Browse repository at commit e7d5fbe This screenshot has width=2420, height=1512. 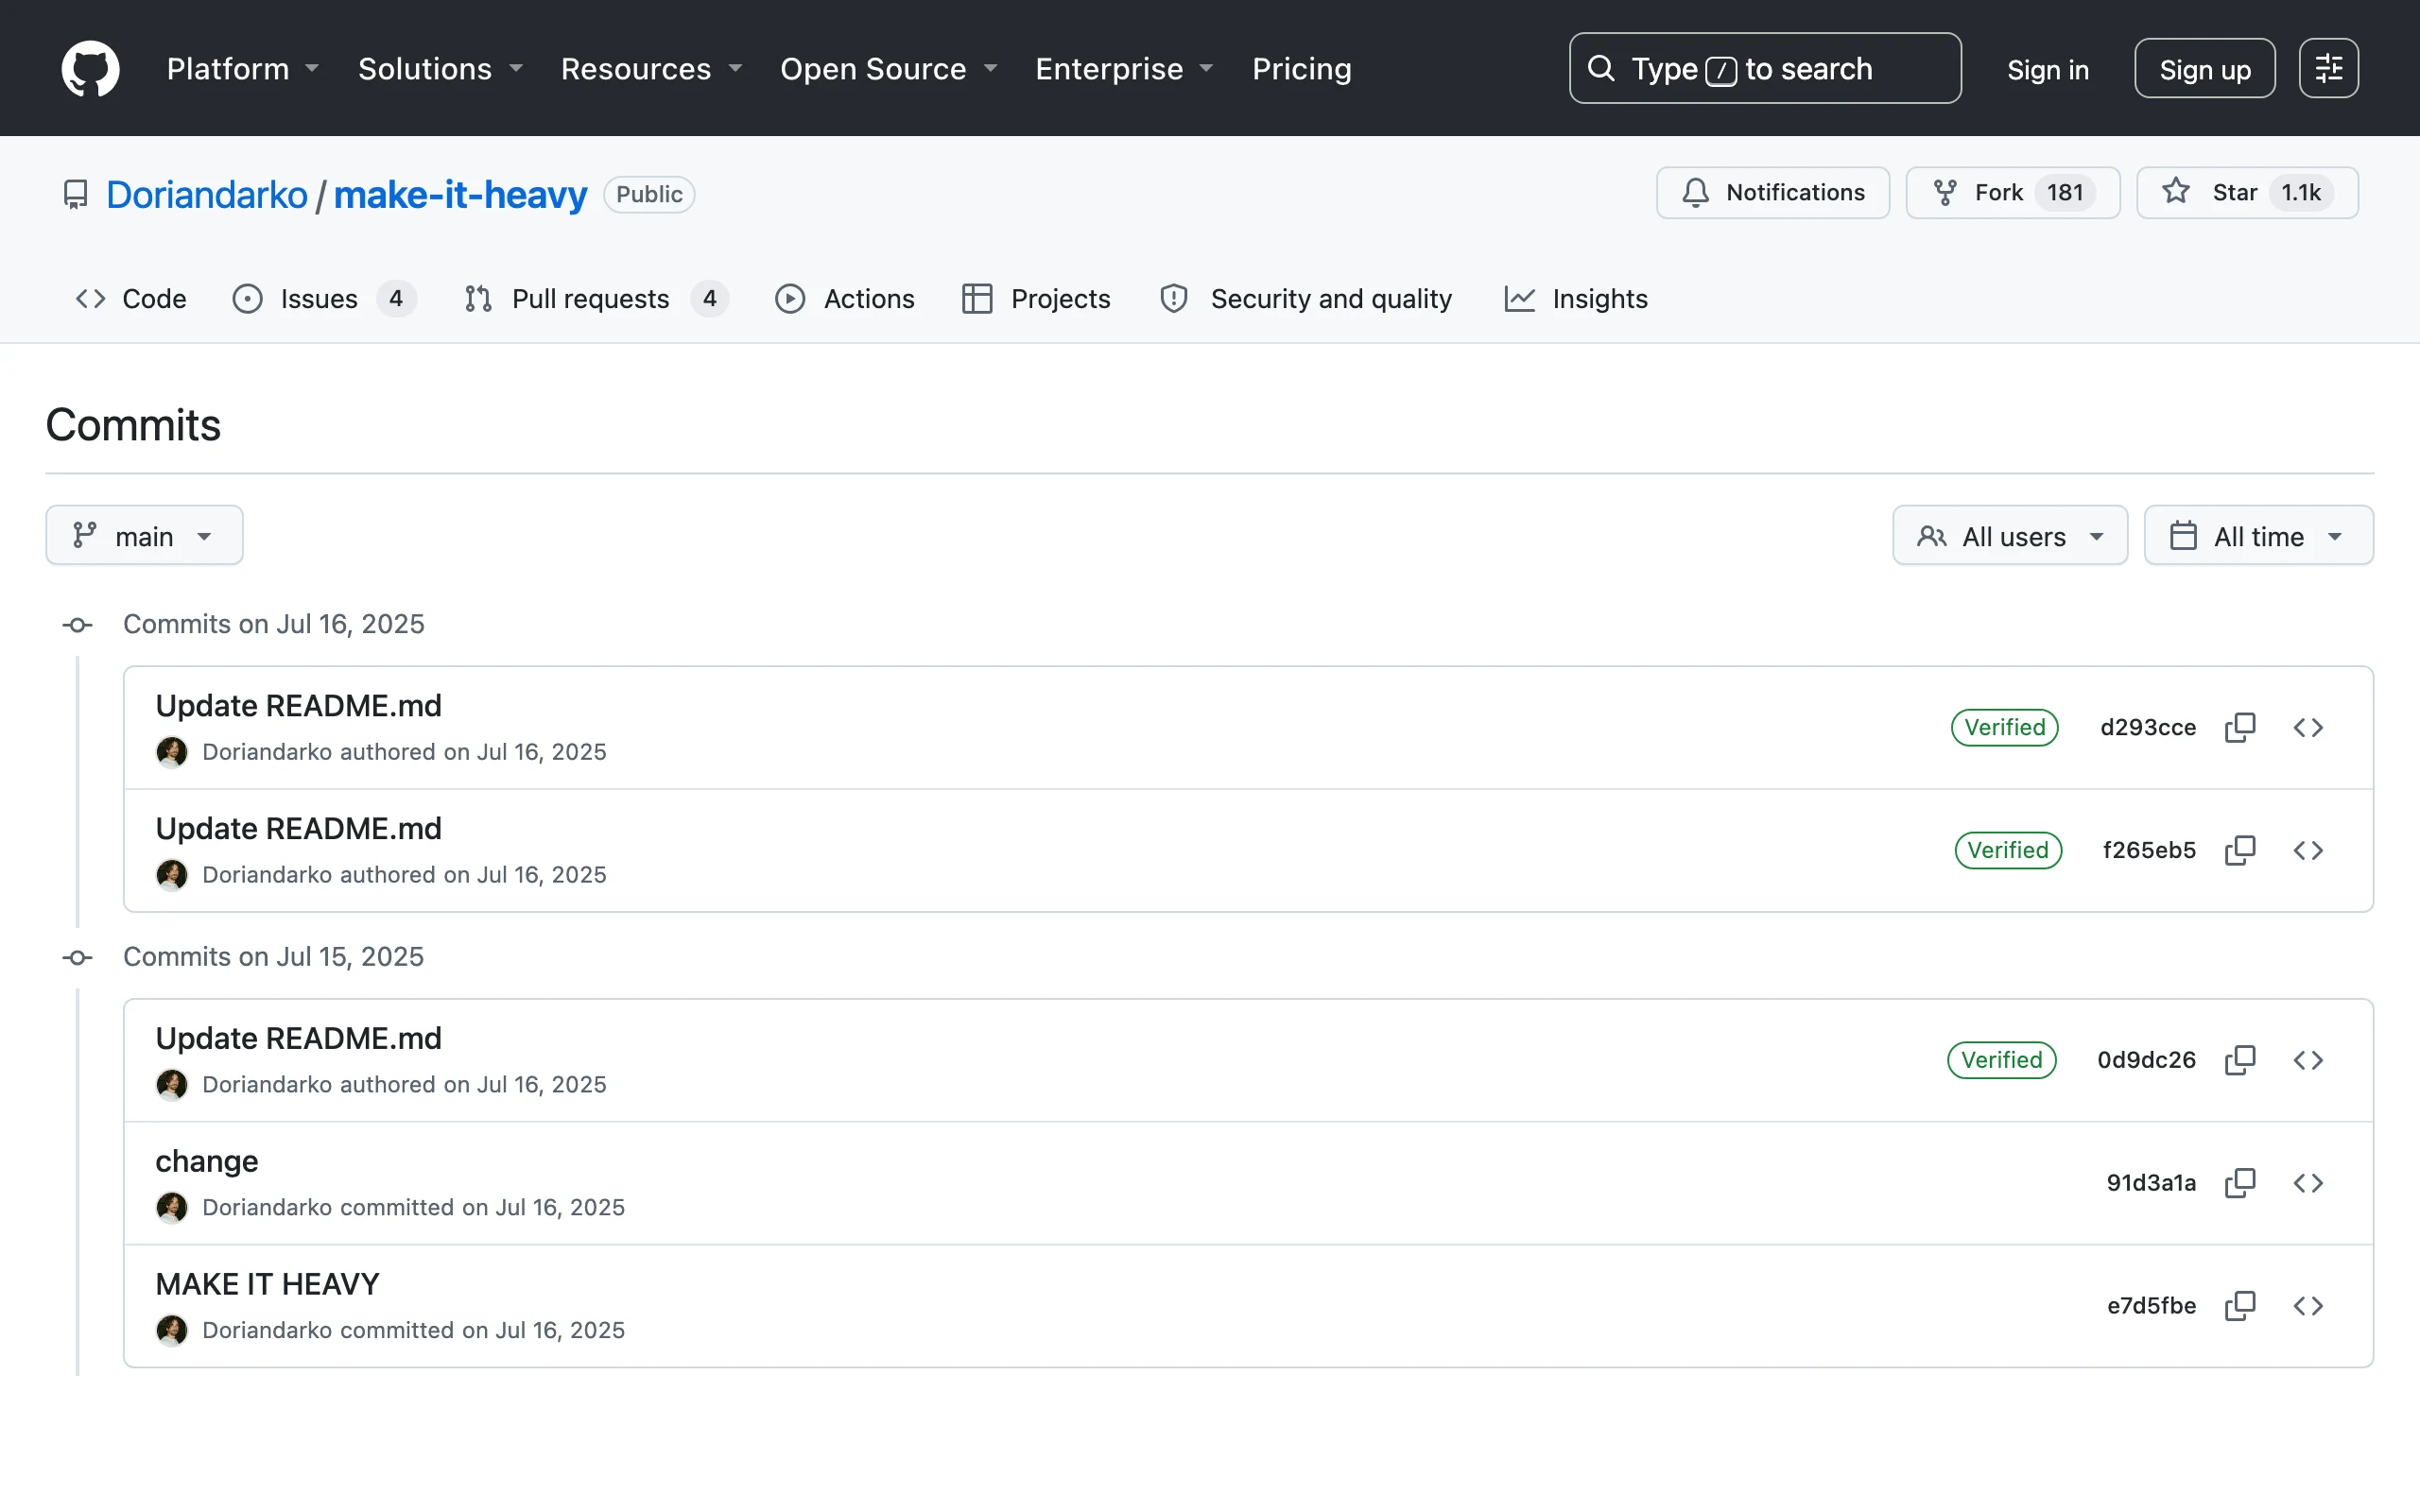coord(2308,1306)
